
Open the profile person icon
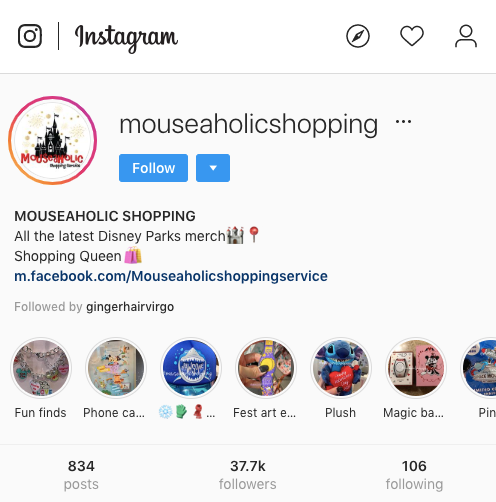[x=466, y=36]
